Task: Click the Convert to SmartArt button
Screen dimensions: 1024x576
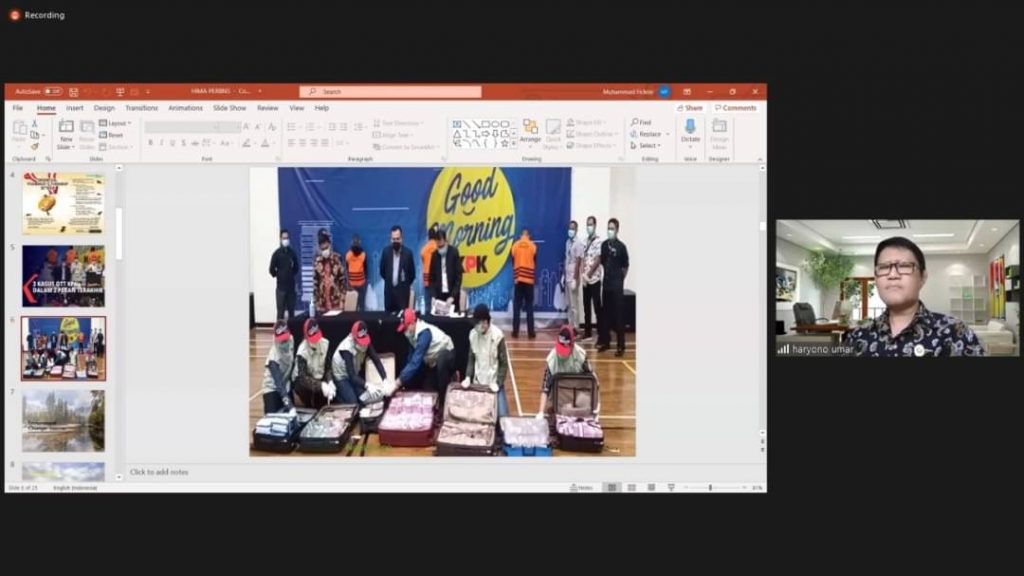Action: [x=404, y=148]
